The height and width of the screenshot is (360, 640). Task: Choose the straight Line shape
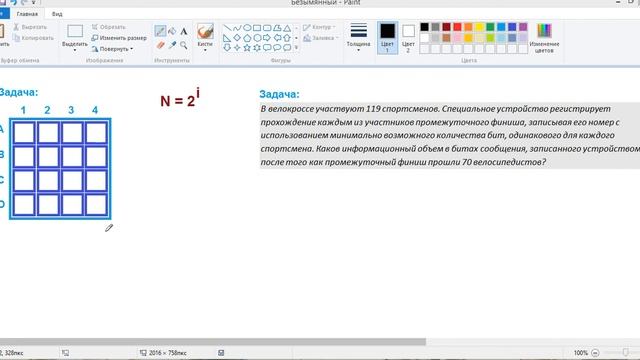[227, 28]
